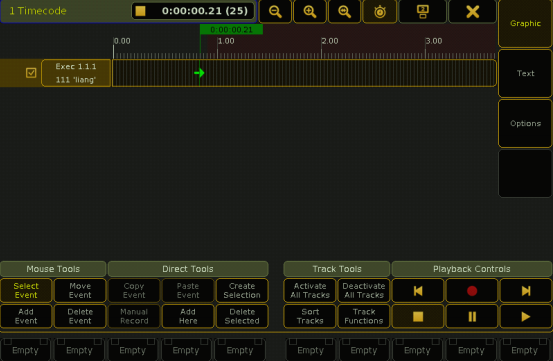
Task: Start playback with the play arrow
Action: coord(526,317)
